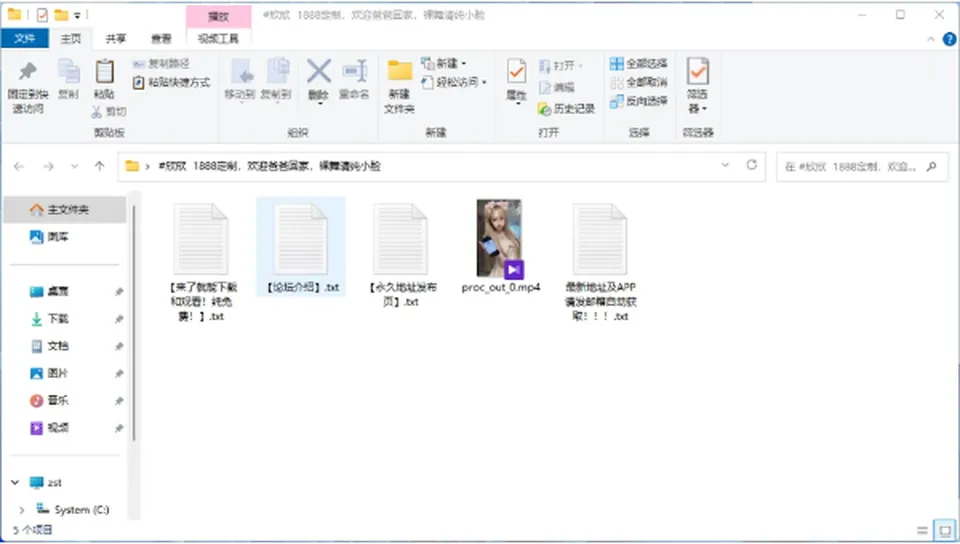Expand the System (C:) tree node
This screenshot has height=544, width=960.
point(22,510)
